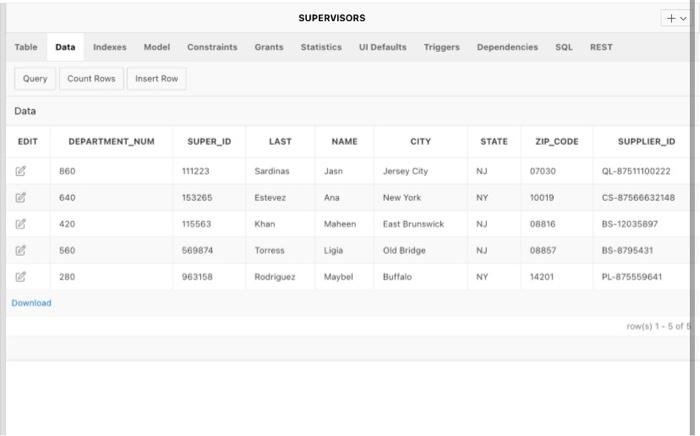The height and width of the screenshot is (436, 700).
Task: Edit the Rodriguez row with pencil icon
Action: pos(21,277)
